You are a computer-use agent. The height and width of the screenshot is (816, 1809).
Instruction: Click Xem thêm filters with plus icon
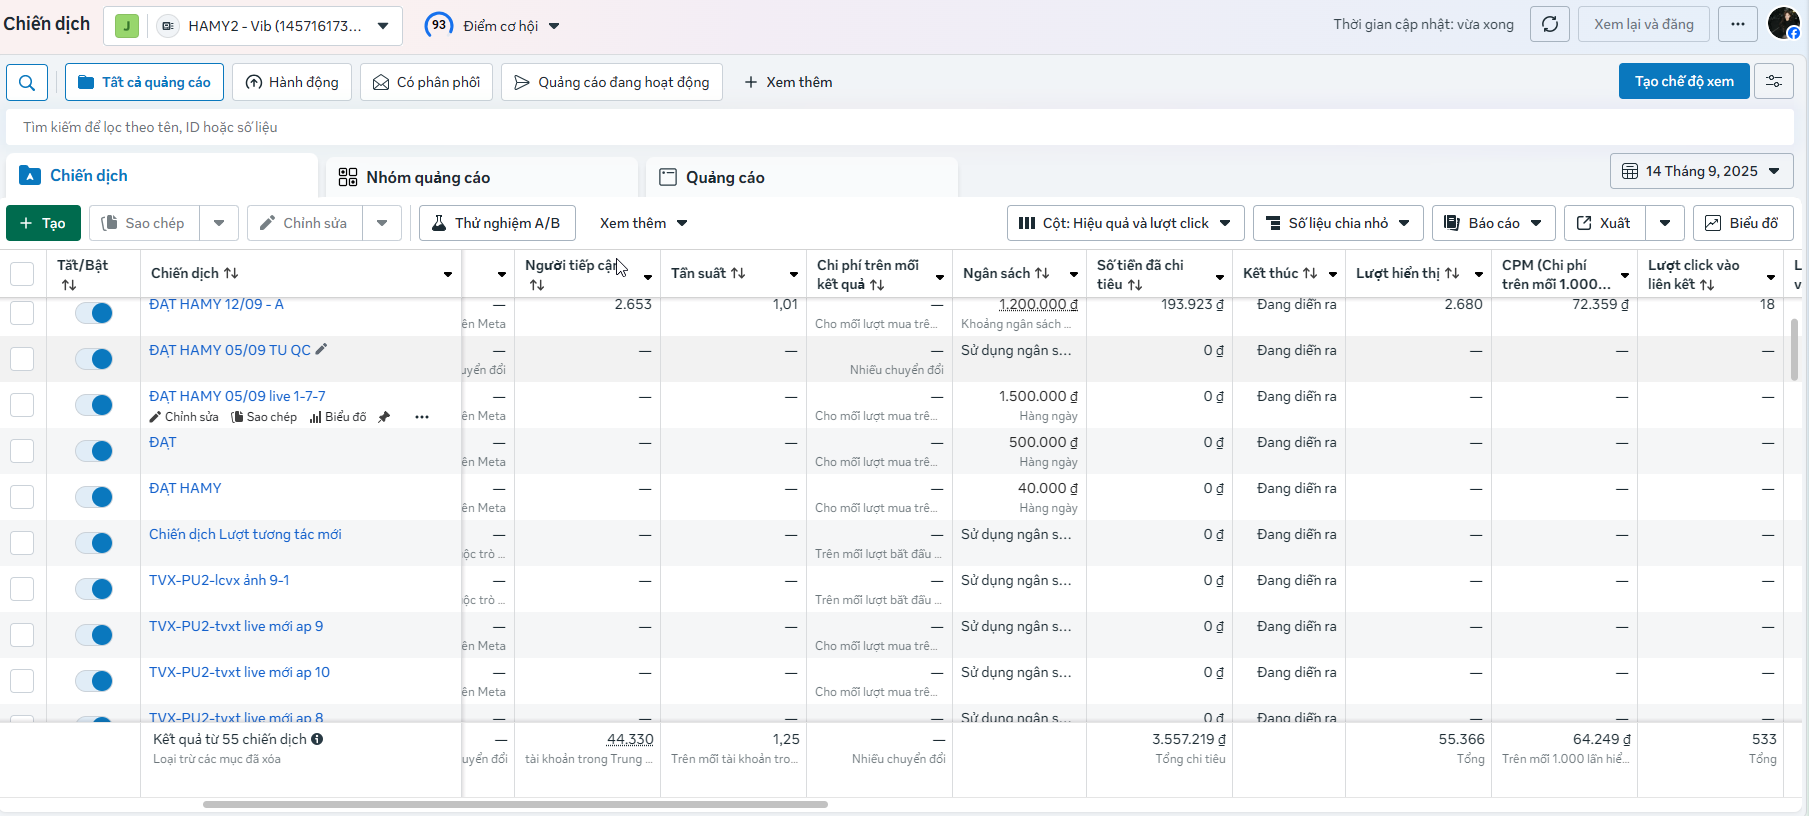[x=788, y=82]
